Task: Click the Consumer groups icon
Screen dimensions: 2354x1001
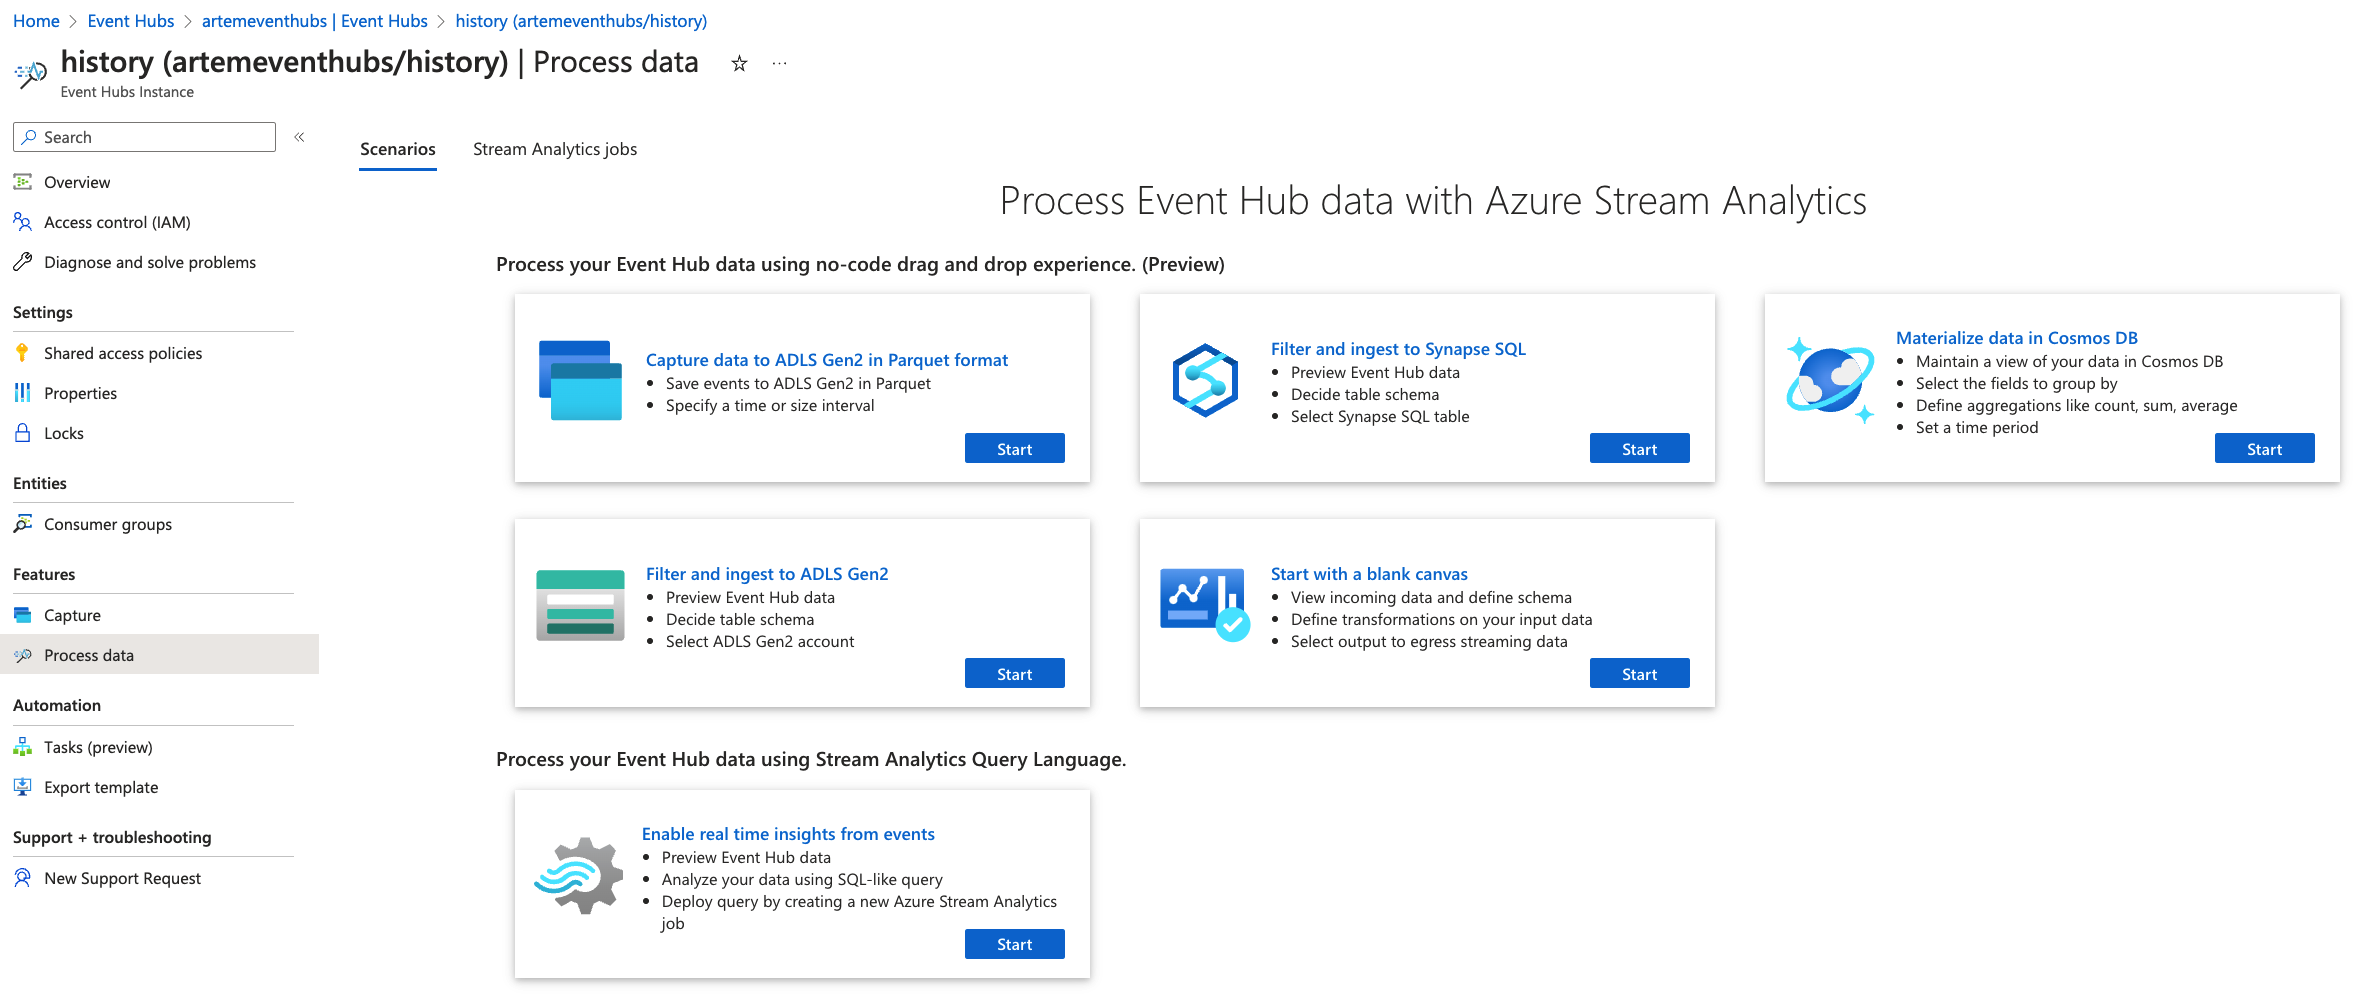Action: tap(22, 524)
